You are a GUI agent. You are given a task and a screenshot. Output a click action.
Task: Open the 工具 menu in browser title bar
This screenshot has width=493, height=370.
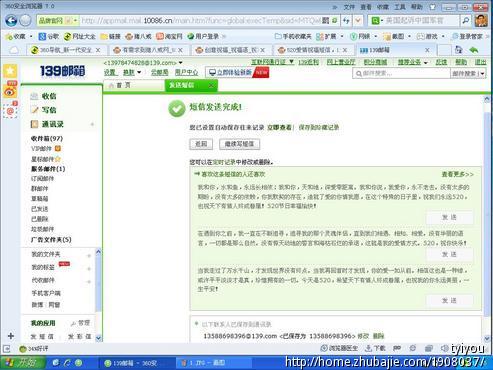coord(399,7)
